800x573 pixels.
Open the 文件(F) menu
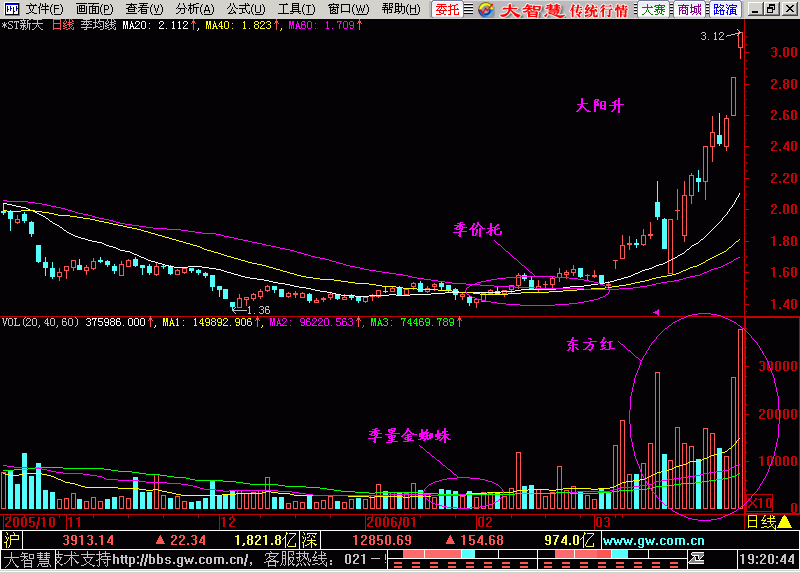(x=44, y=9)
